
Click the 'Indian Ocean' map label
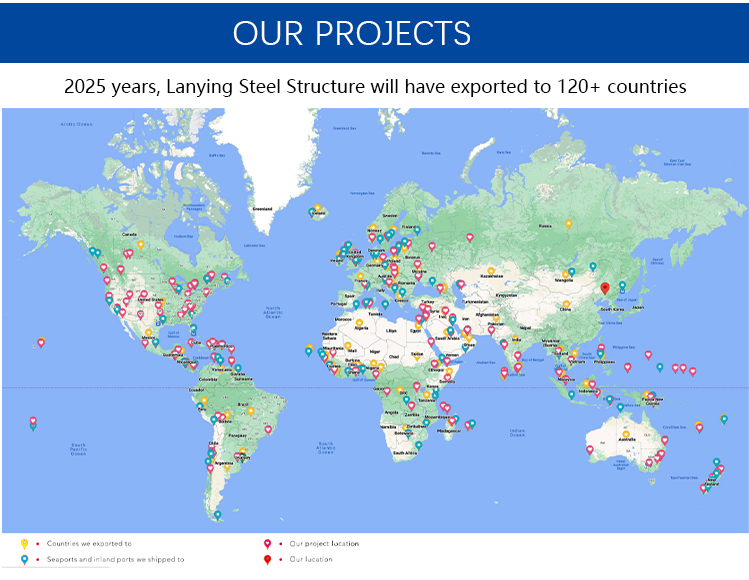[x=517, y=433]
